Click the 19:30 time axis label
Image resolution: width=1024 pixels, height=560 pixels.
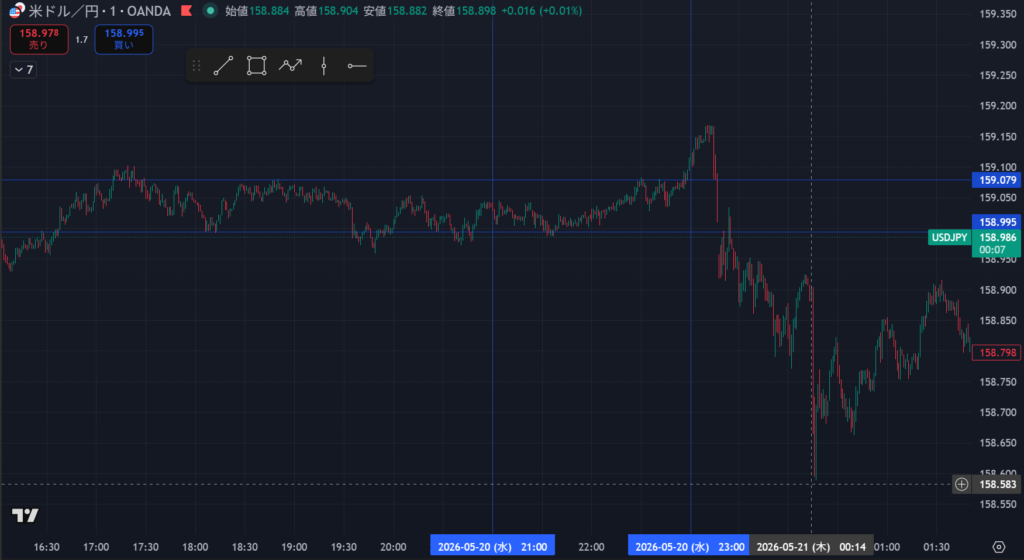pos(344,547)
